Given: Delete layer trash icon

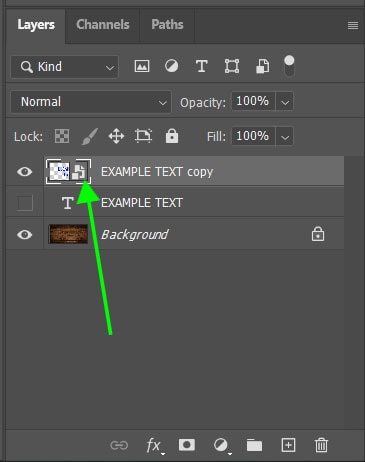Looking at the screenshot, I should 321,445.
